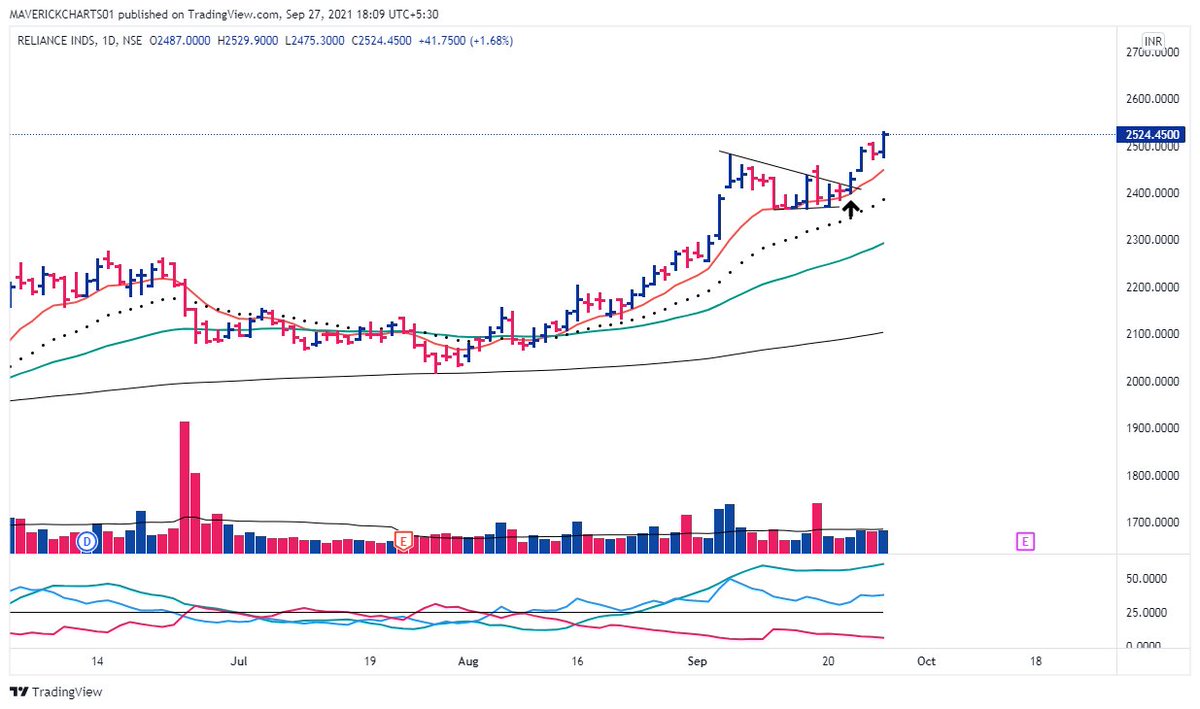Click the 16 date label
The height and width of the screenshot is (709, 1200).
pyautogui.click(x=577, y=661)
